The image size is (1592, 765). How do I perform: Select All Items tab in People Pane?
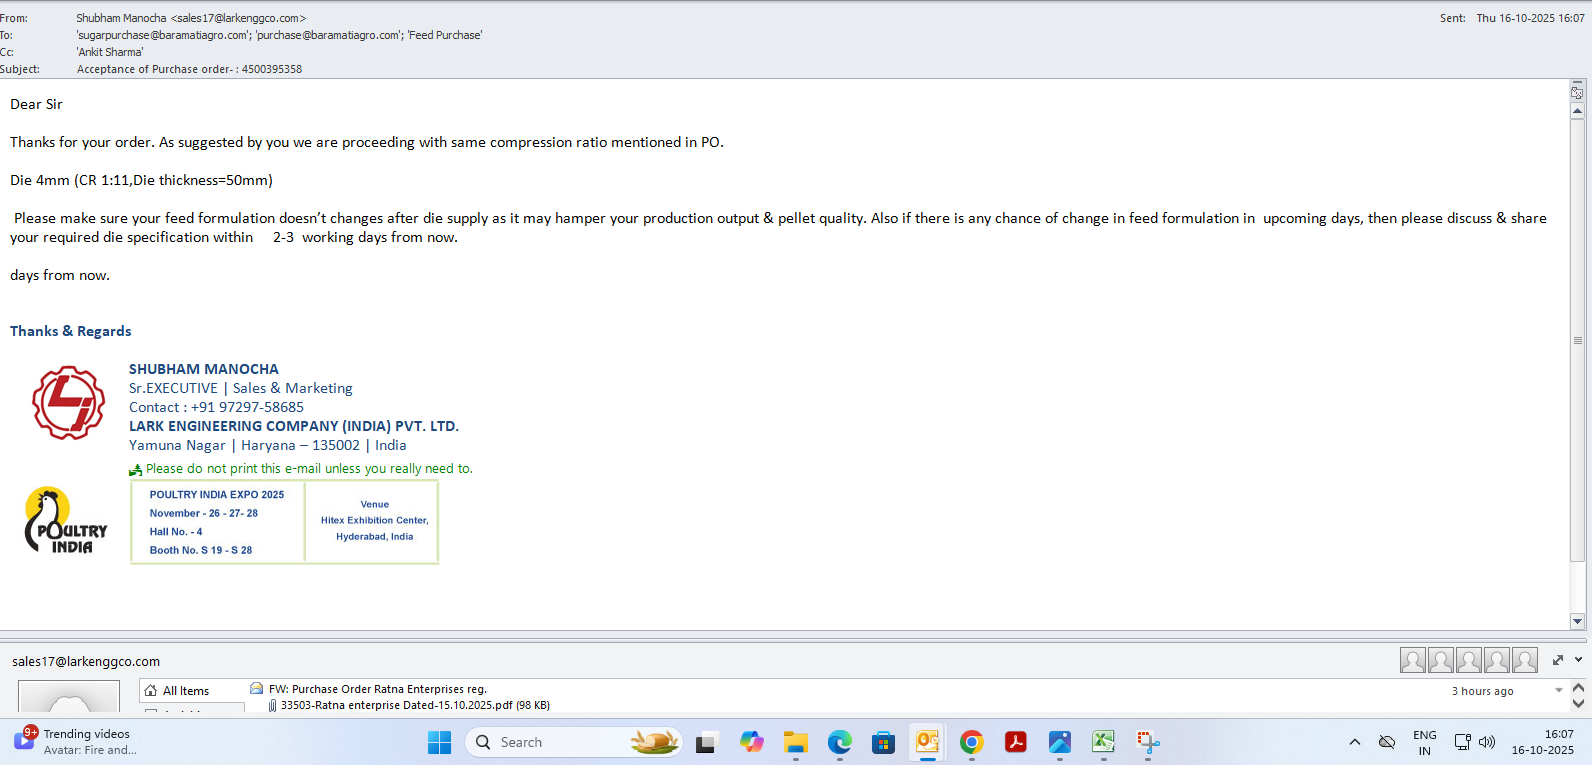pyautogui.click(x=186, y=691)
